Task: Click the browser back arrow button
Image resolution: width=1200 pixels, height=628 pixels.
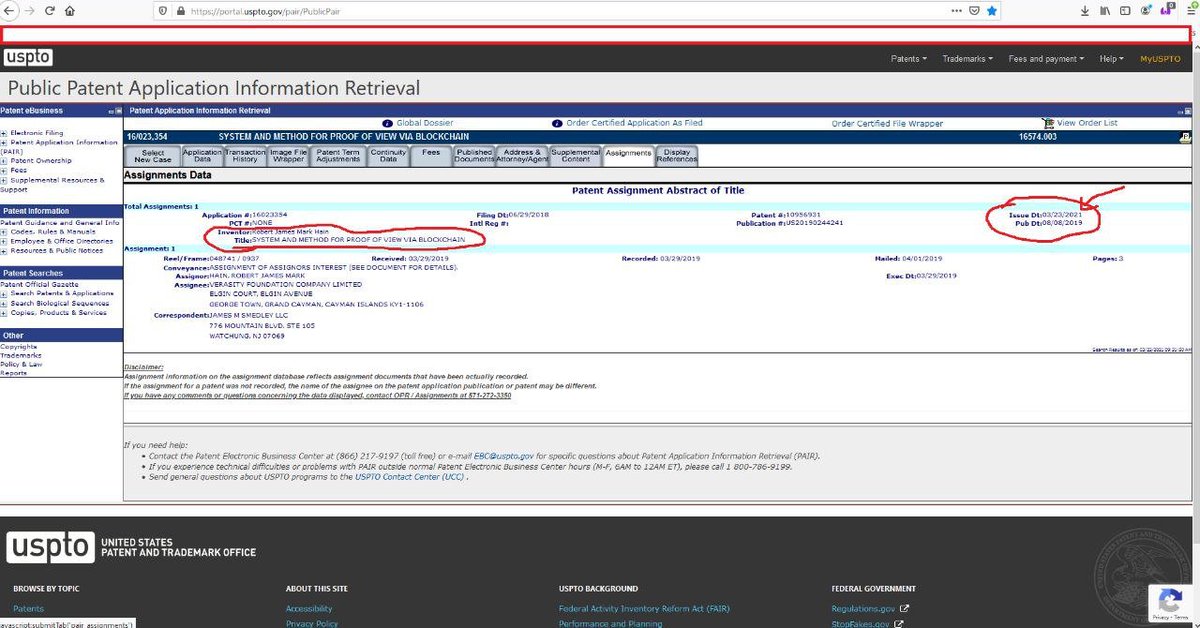Action: pos(9,11)
